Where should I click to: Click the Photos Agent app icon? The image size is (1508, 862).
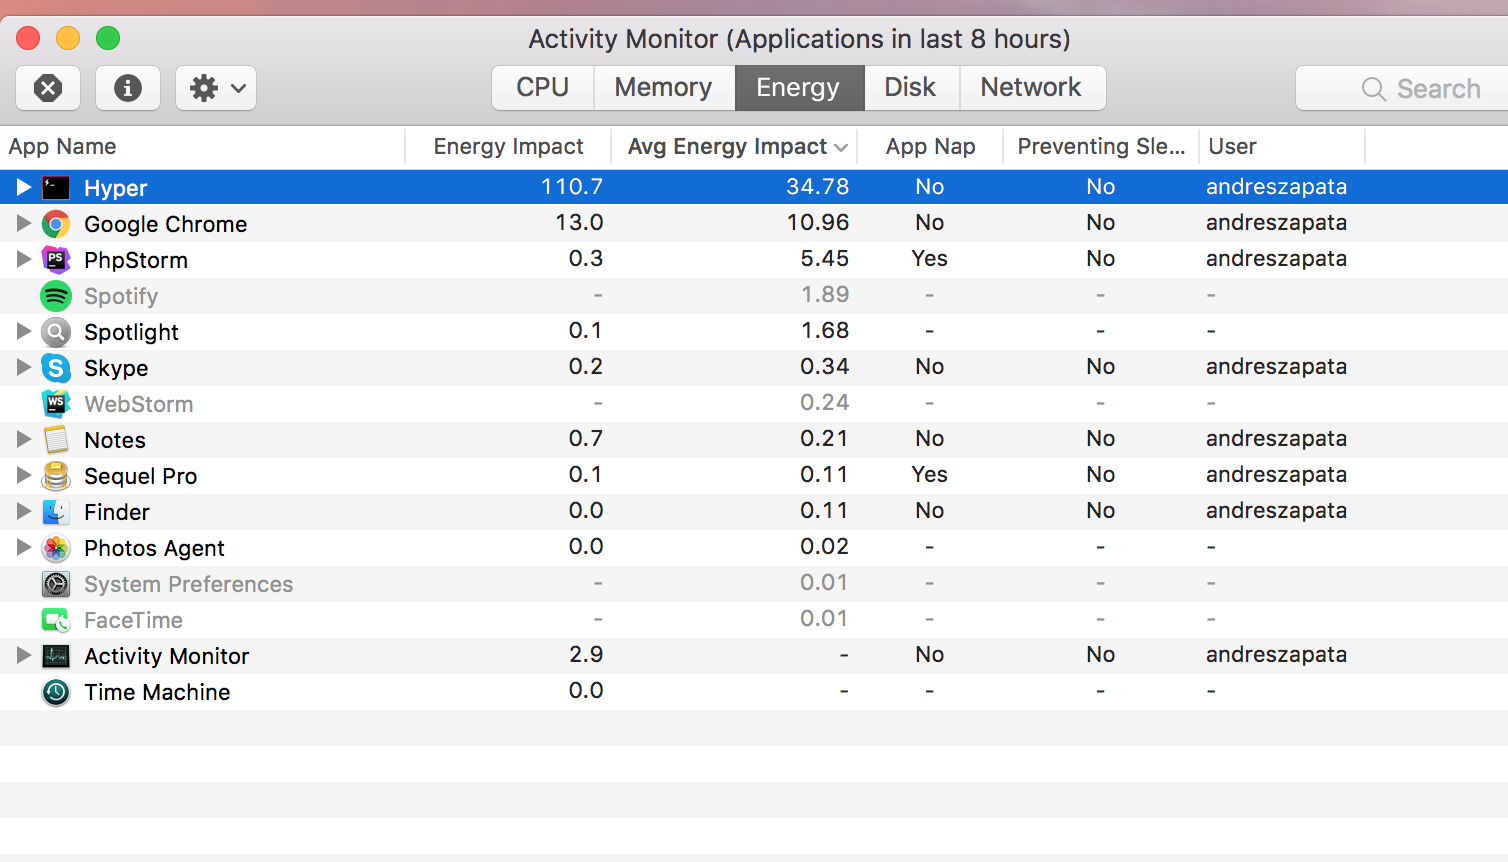56,547
